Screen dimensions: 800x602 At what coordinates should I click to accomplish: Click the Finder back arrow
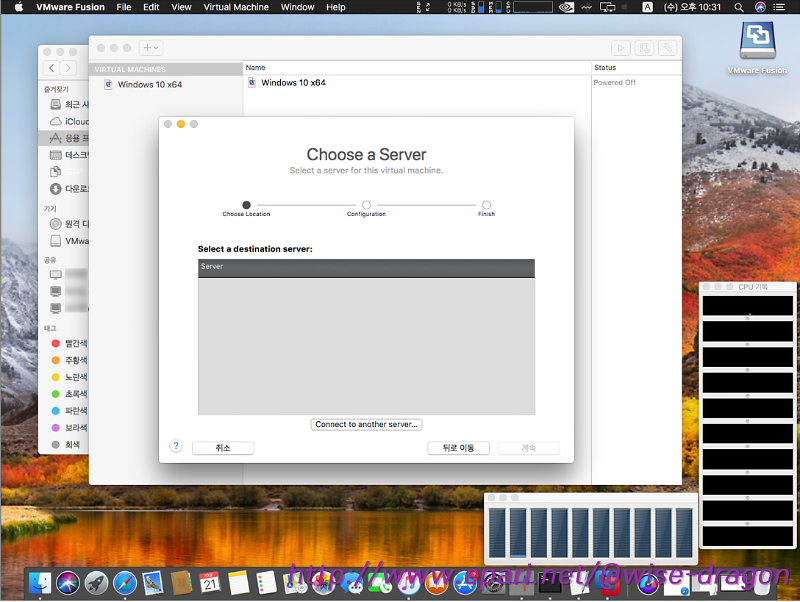coord(52,68)
